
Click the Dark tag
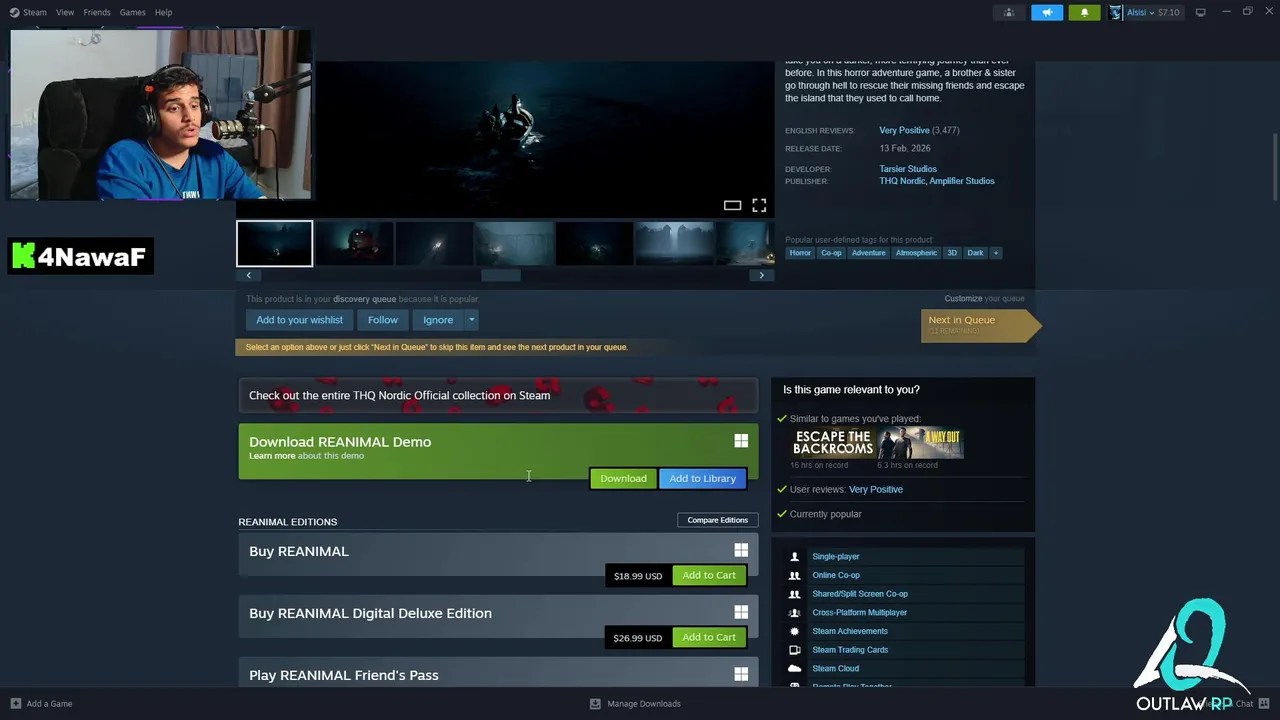[975, 253]
